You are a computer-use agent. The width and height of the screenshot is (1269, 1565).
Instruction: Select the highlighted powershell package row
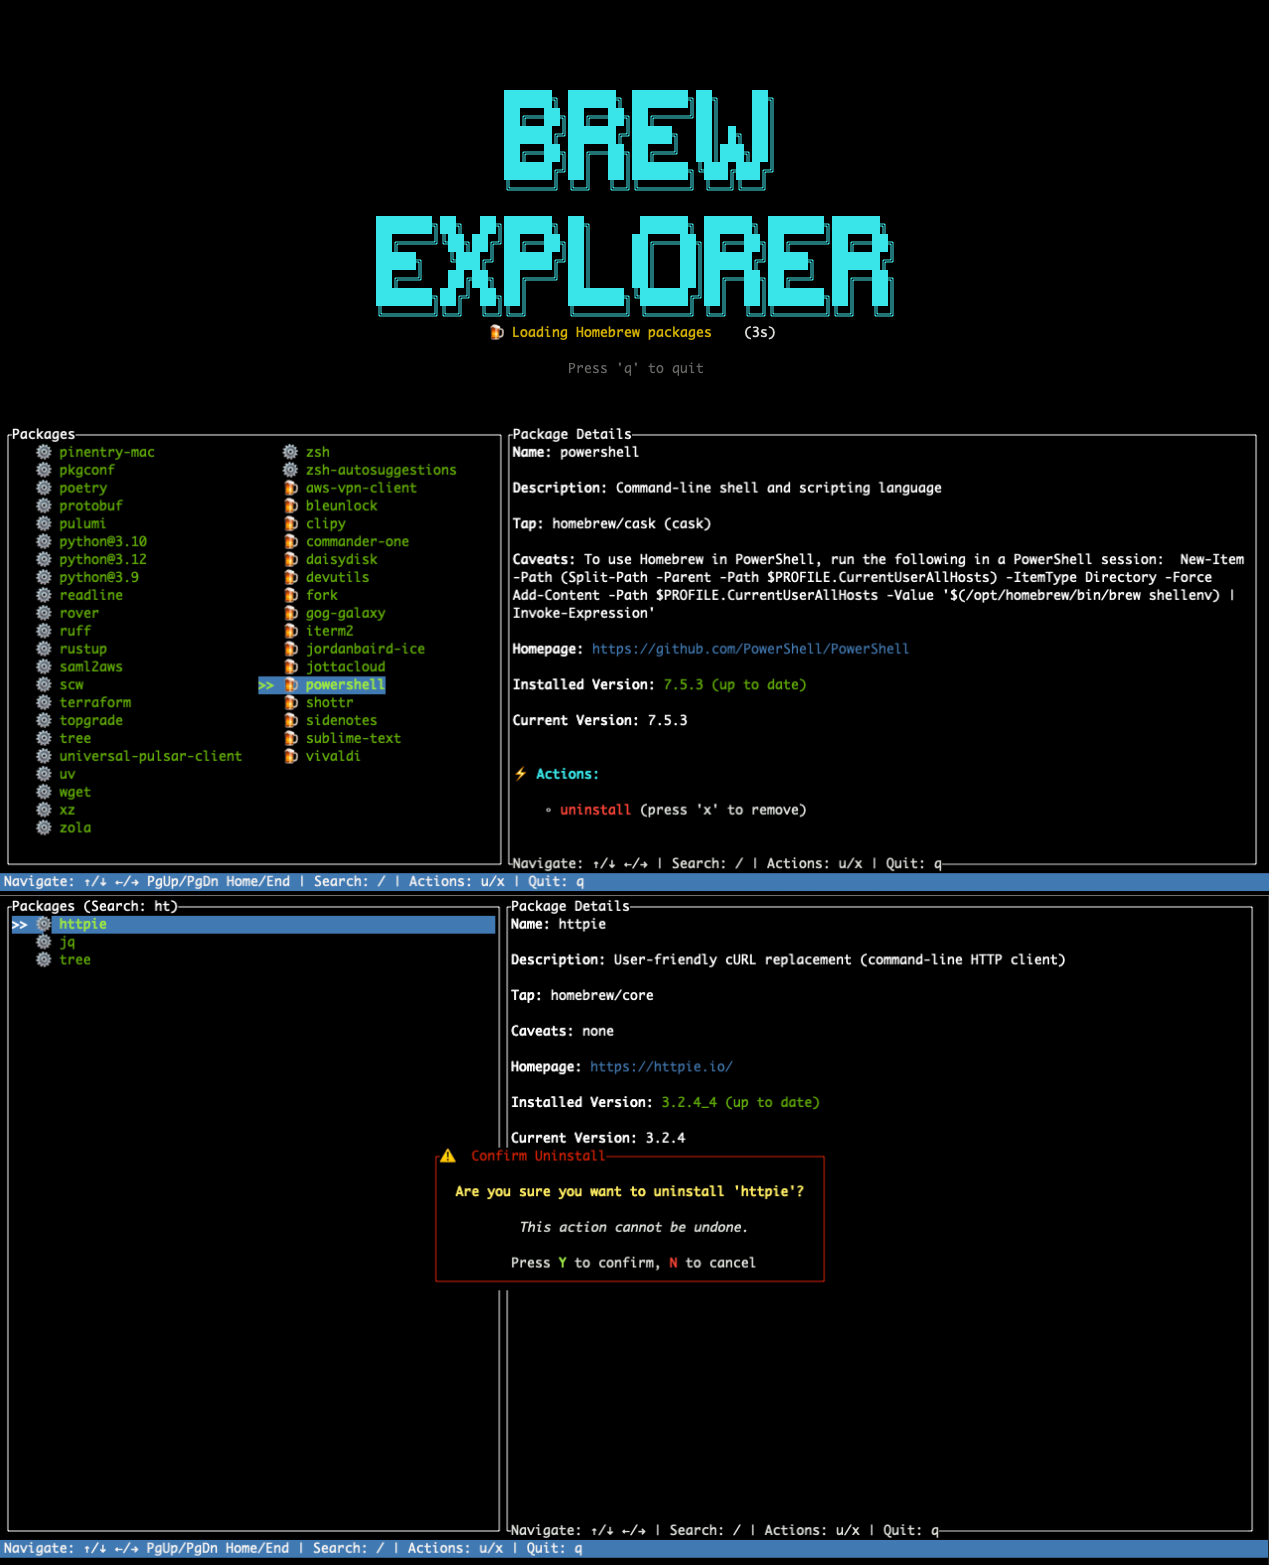pos(344,685)
